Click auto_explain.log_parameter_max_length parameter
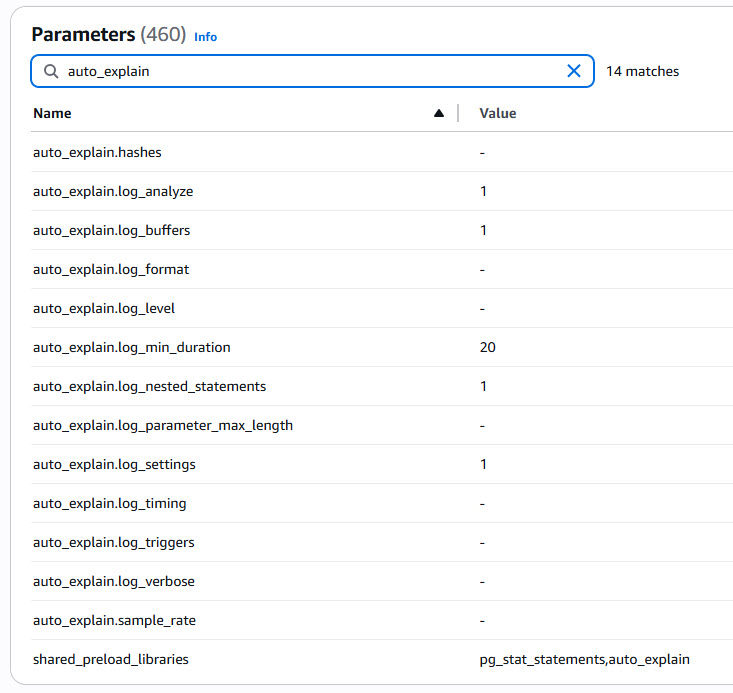The image size is (733, 693). point(163,425)
